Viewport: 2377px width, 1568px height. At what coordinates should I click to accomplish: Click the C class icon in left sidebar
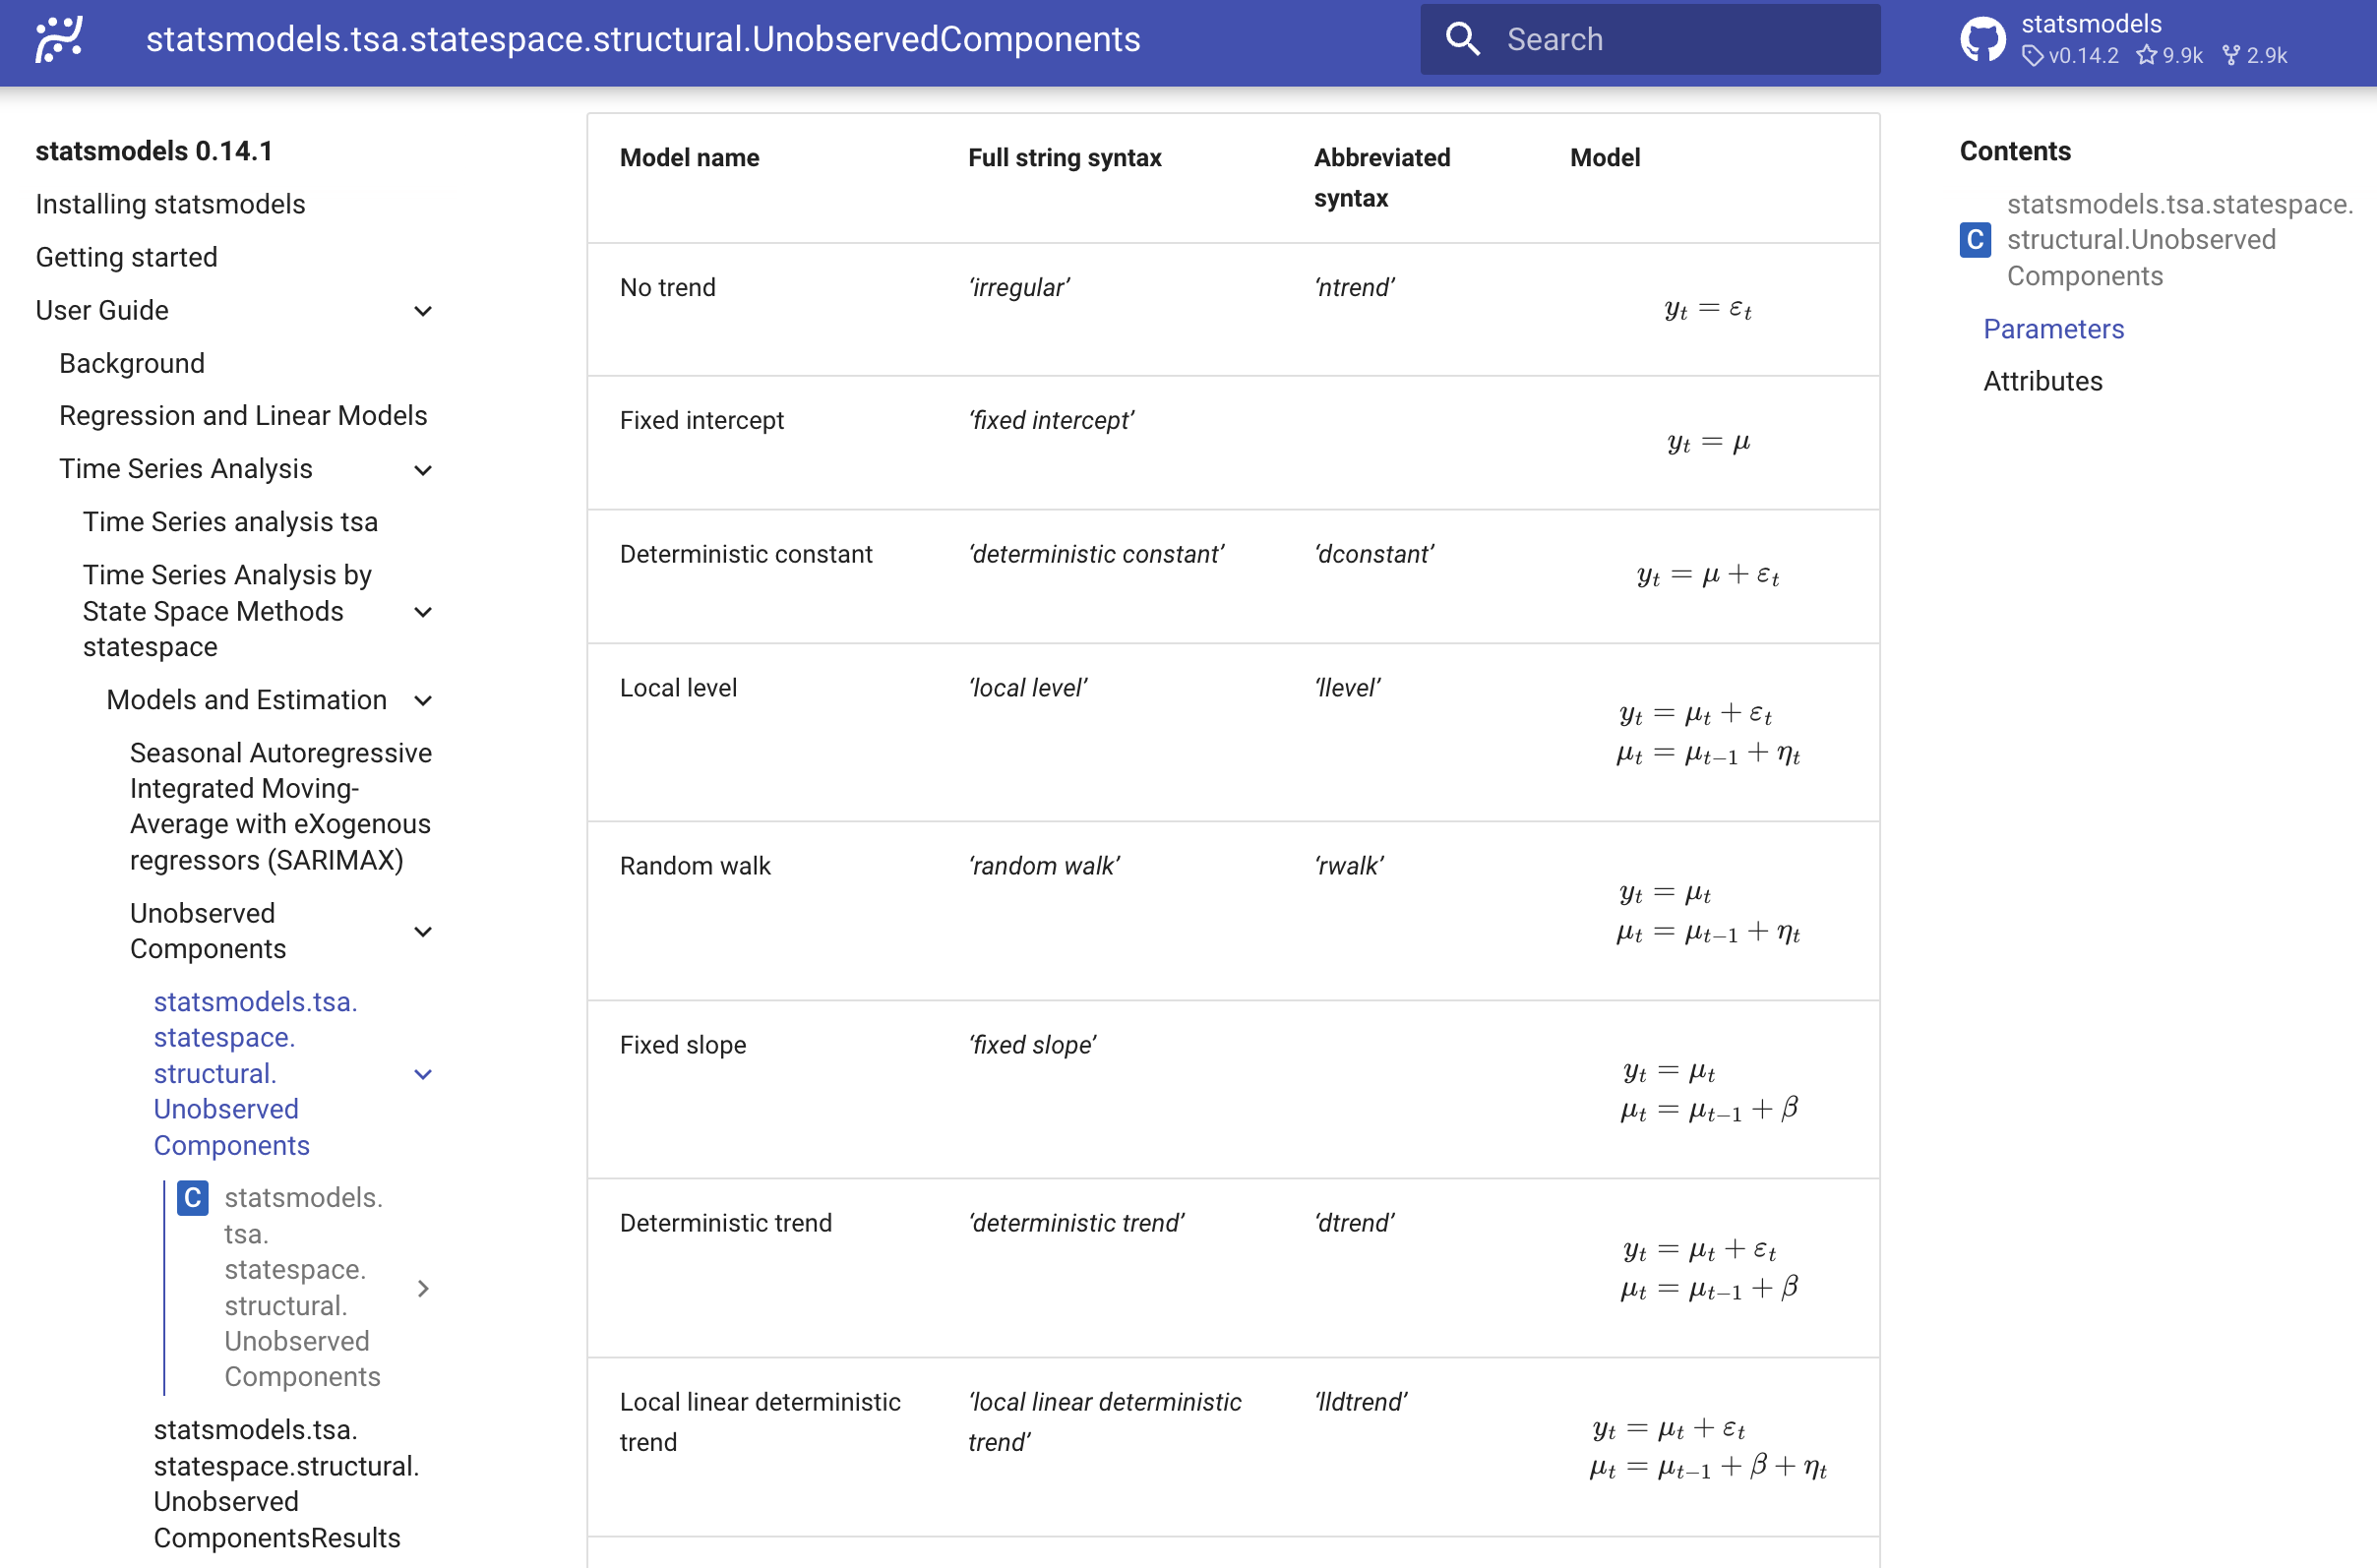coord(193,1197)
